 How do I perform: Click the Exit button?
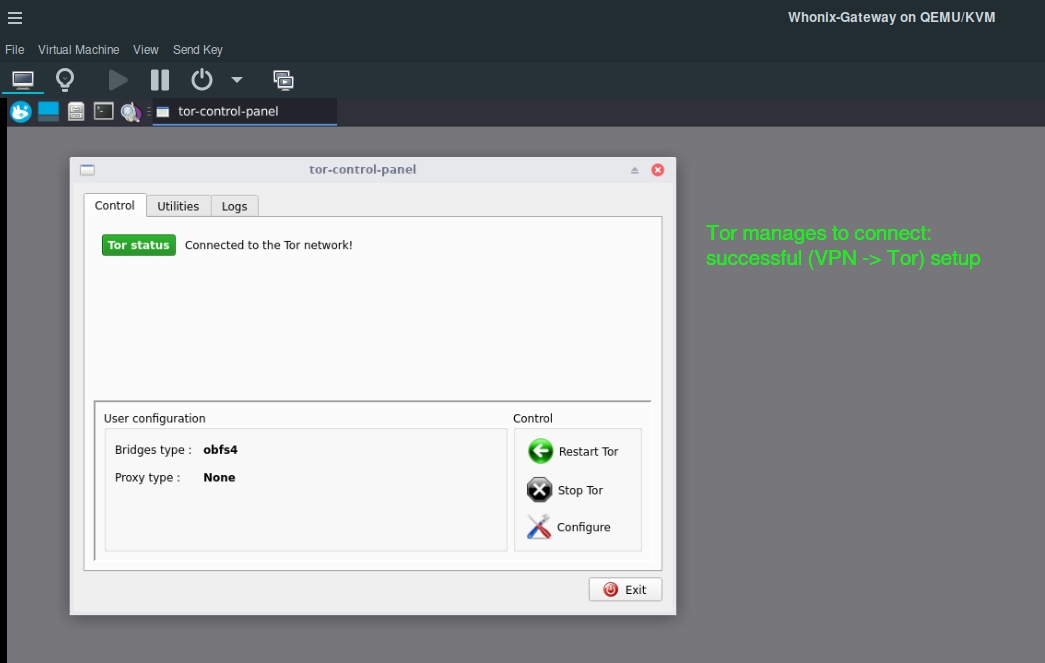click(x=625, y=590)
